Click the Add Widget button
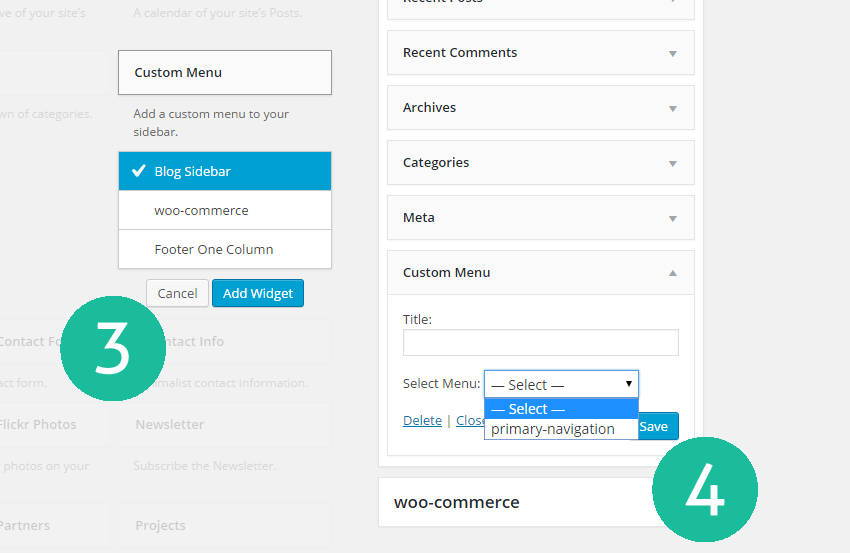The height and width of the screenshot is (553, 850). (x=257, y=293)
